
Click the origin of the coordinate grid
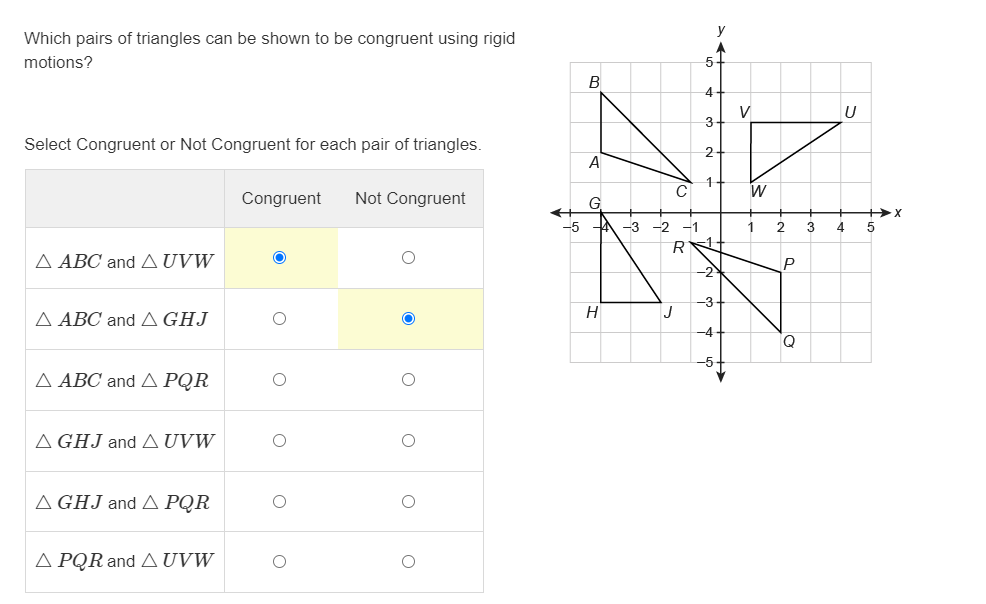(721, 212)
